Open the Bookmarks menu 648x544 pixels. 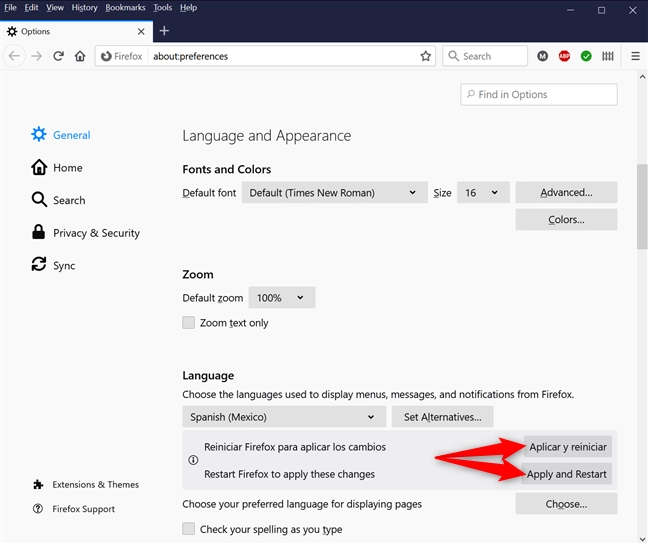[125, 7]
